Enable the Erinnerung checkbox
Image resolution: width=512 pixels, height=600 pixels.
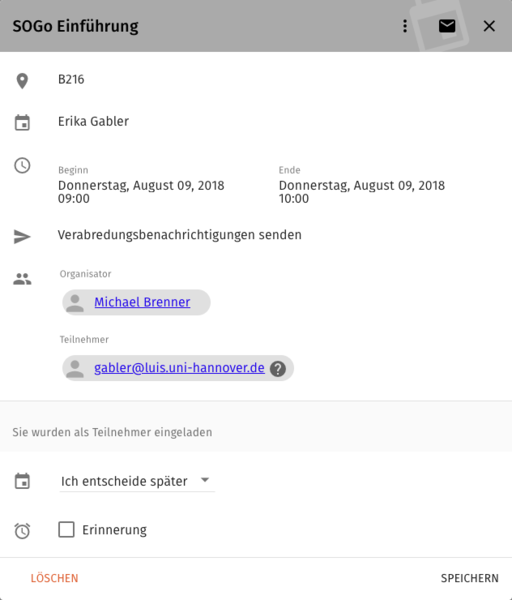coord(66,530)
